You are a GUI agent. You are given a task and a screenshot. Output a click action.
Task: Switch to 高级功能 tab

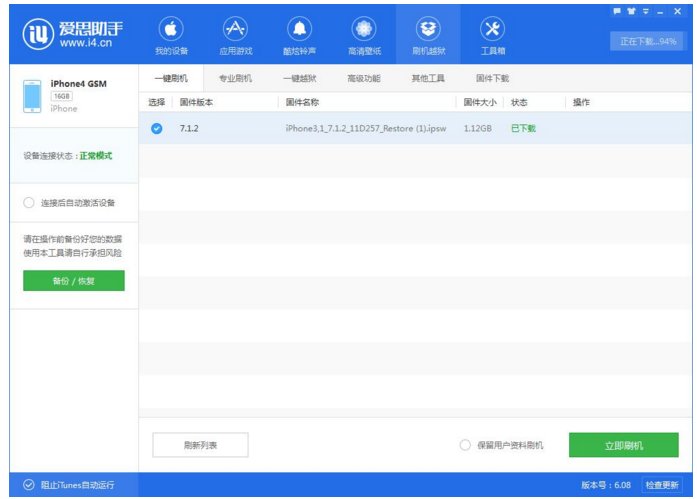pos(364,78)
